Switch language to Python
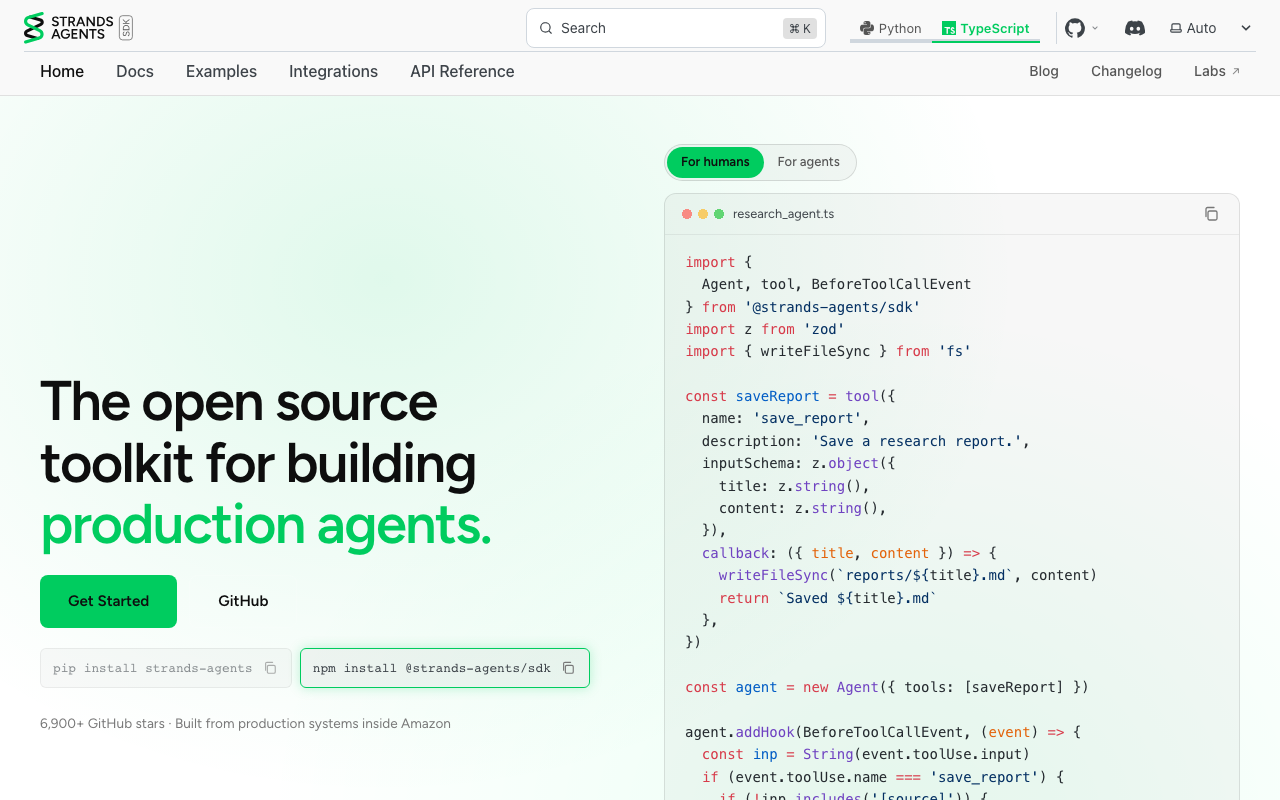The image size is (1280, 800). pos(891,28)
